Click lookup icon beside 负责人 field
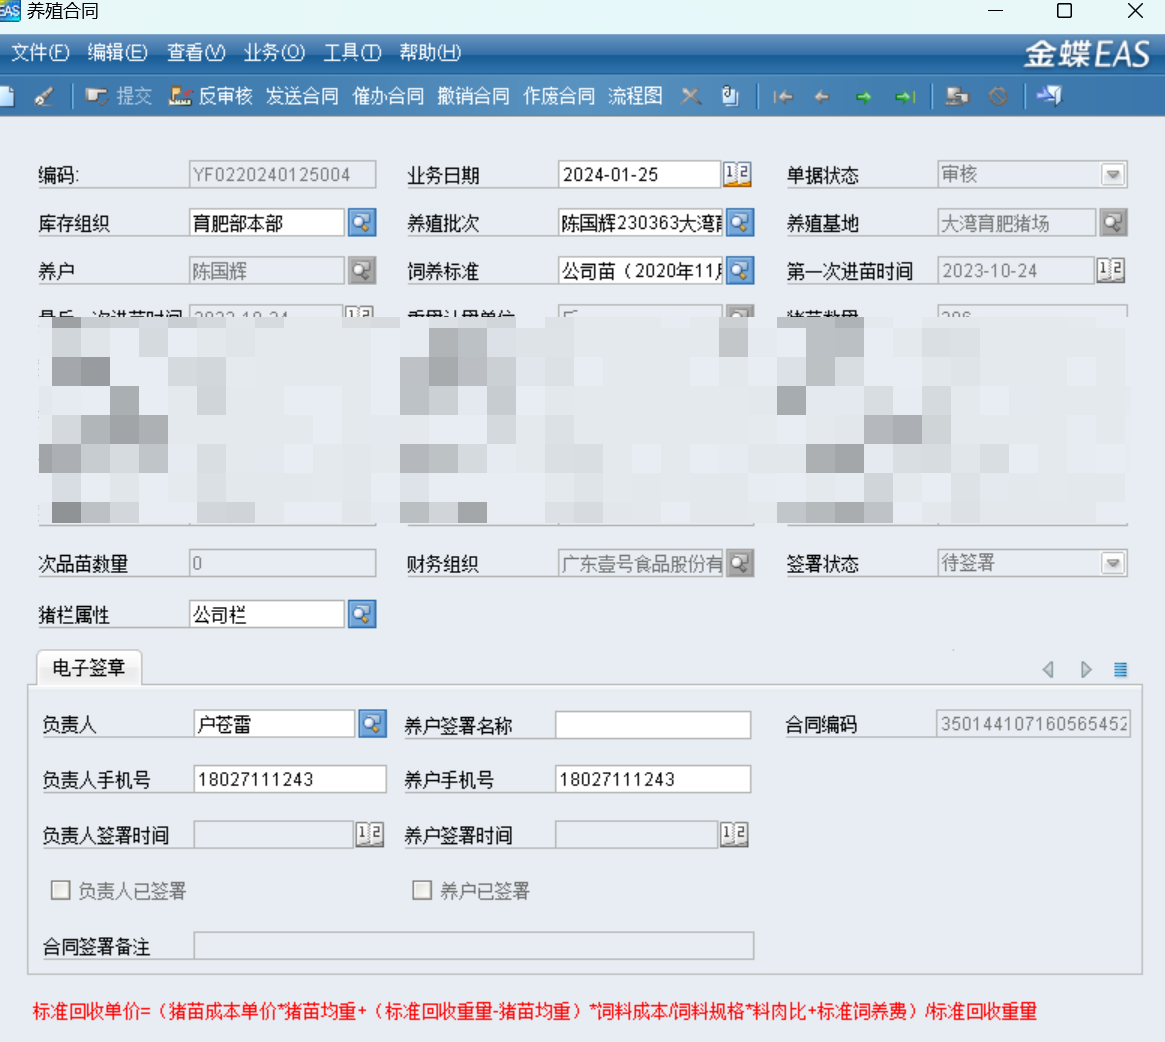The width and height of the screenshot is (1165, 1042). [372, 724]
